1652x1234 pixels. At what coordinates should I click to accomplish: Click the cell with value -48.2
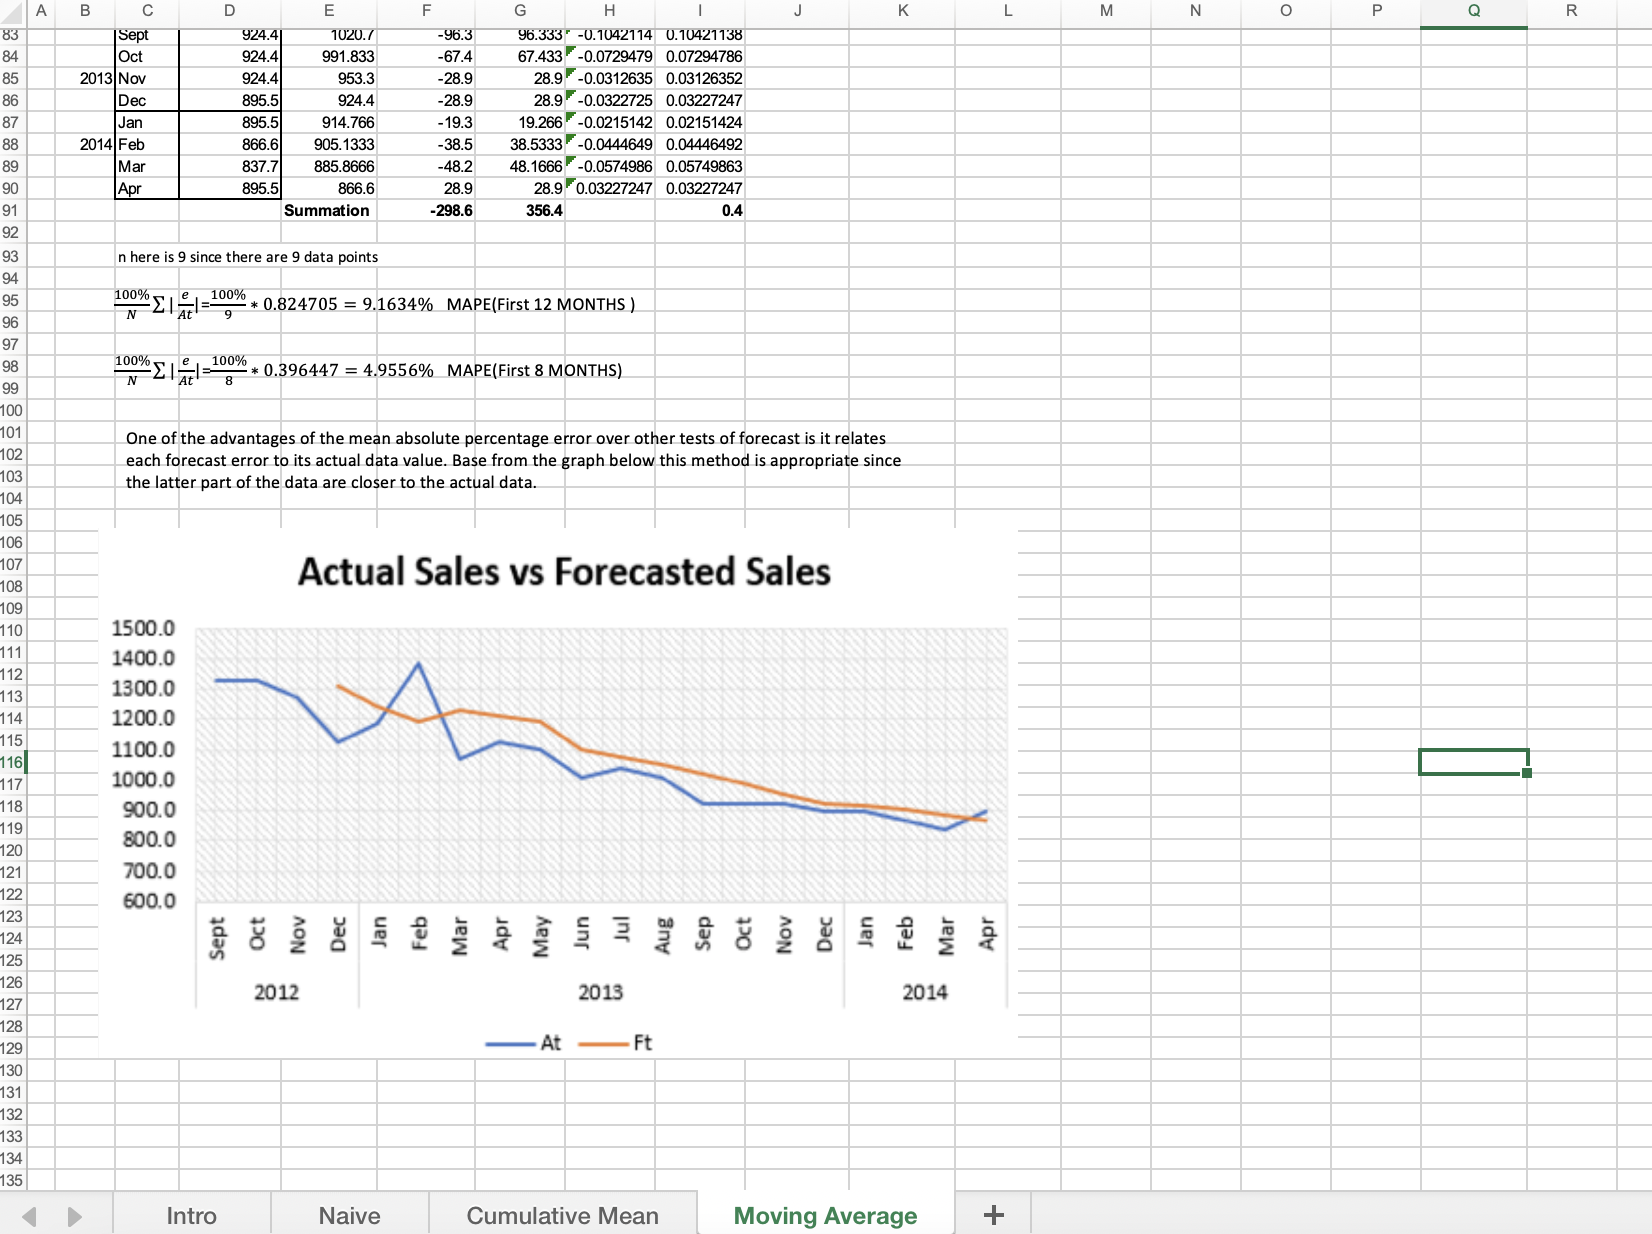pyautogui.click(x=427, y=166)
